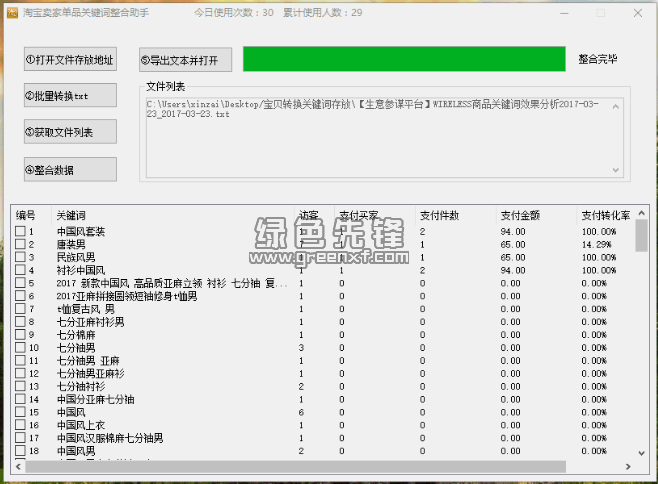Image resolution: width=658 pixels, height=484 pixels.
Task: Close the window
Action: click(638, 13)
